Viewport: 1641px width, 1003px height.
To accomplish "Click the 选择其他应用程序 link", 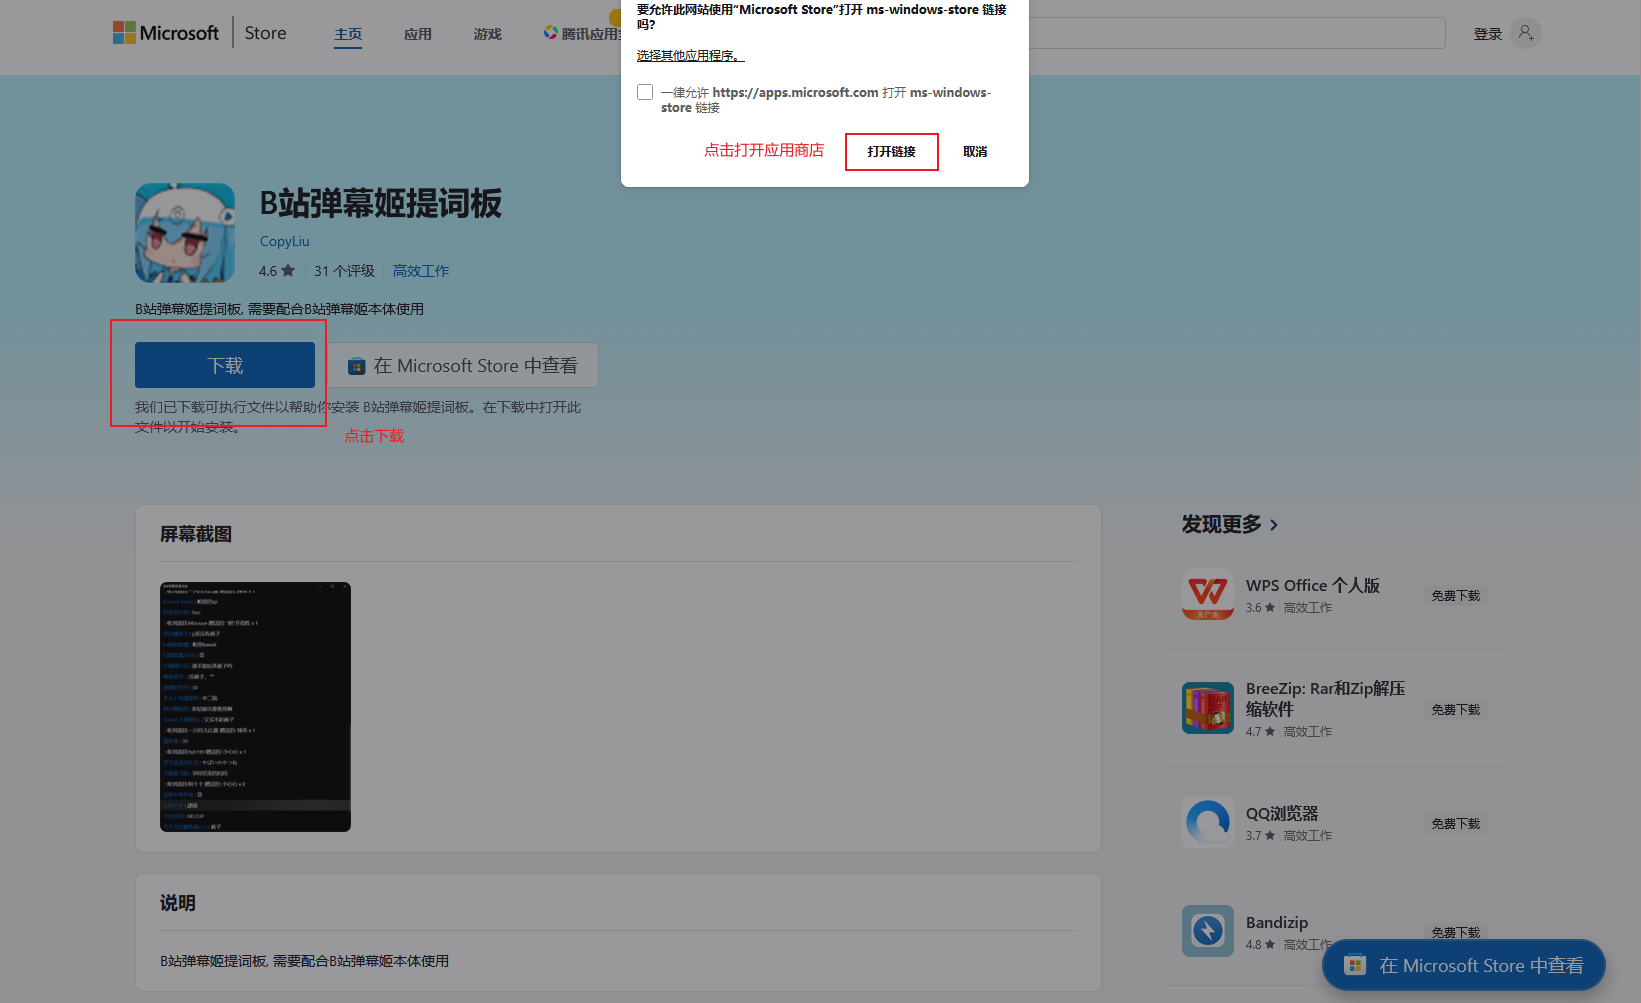I will pyautogui.click(x=689, y=55).
